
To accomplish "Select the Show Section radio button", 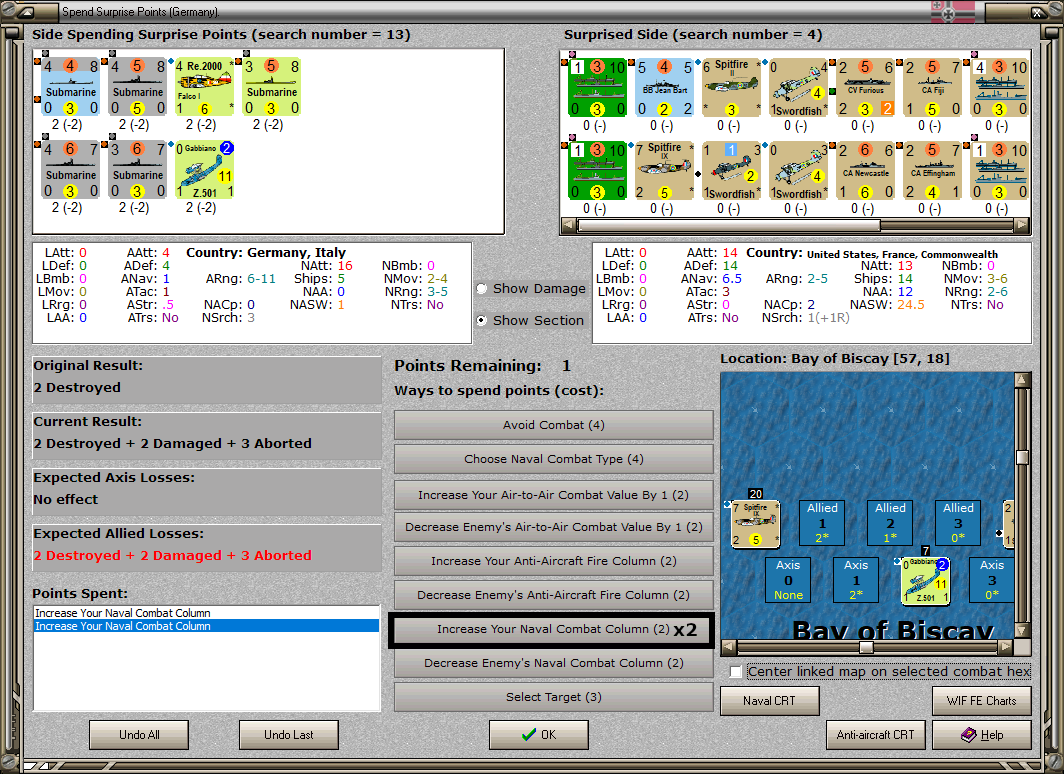I will click(482, 320).
